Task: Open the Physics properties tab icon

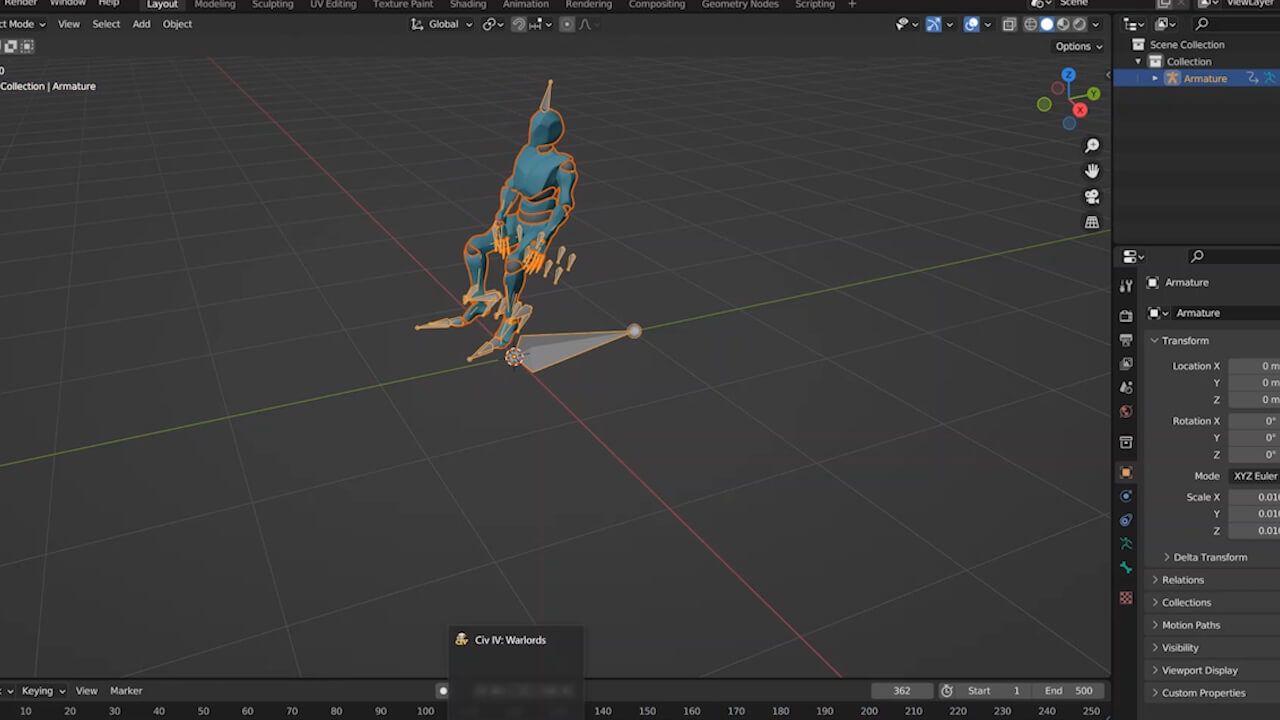Action: [1126, 496]
